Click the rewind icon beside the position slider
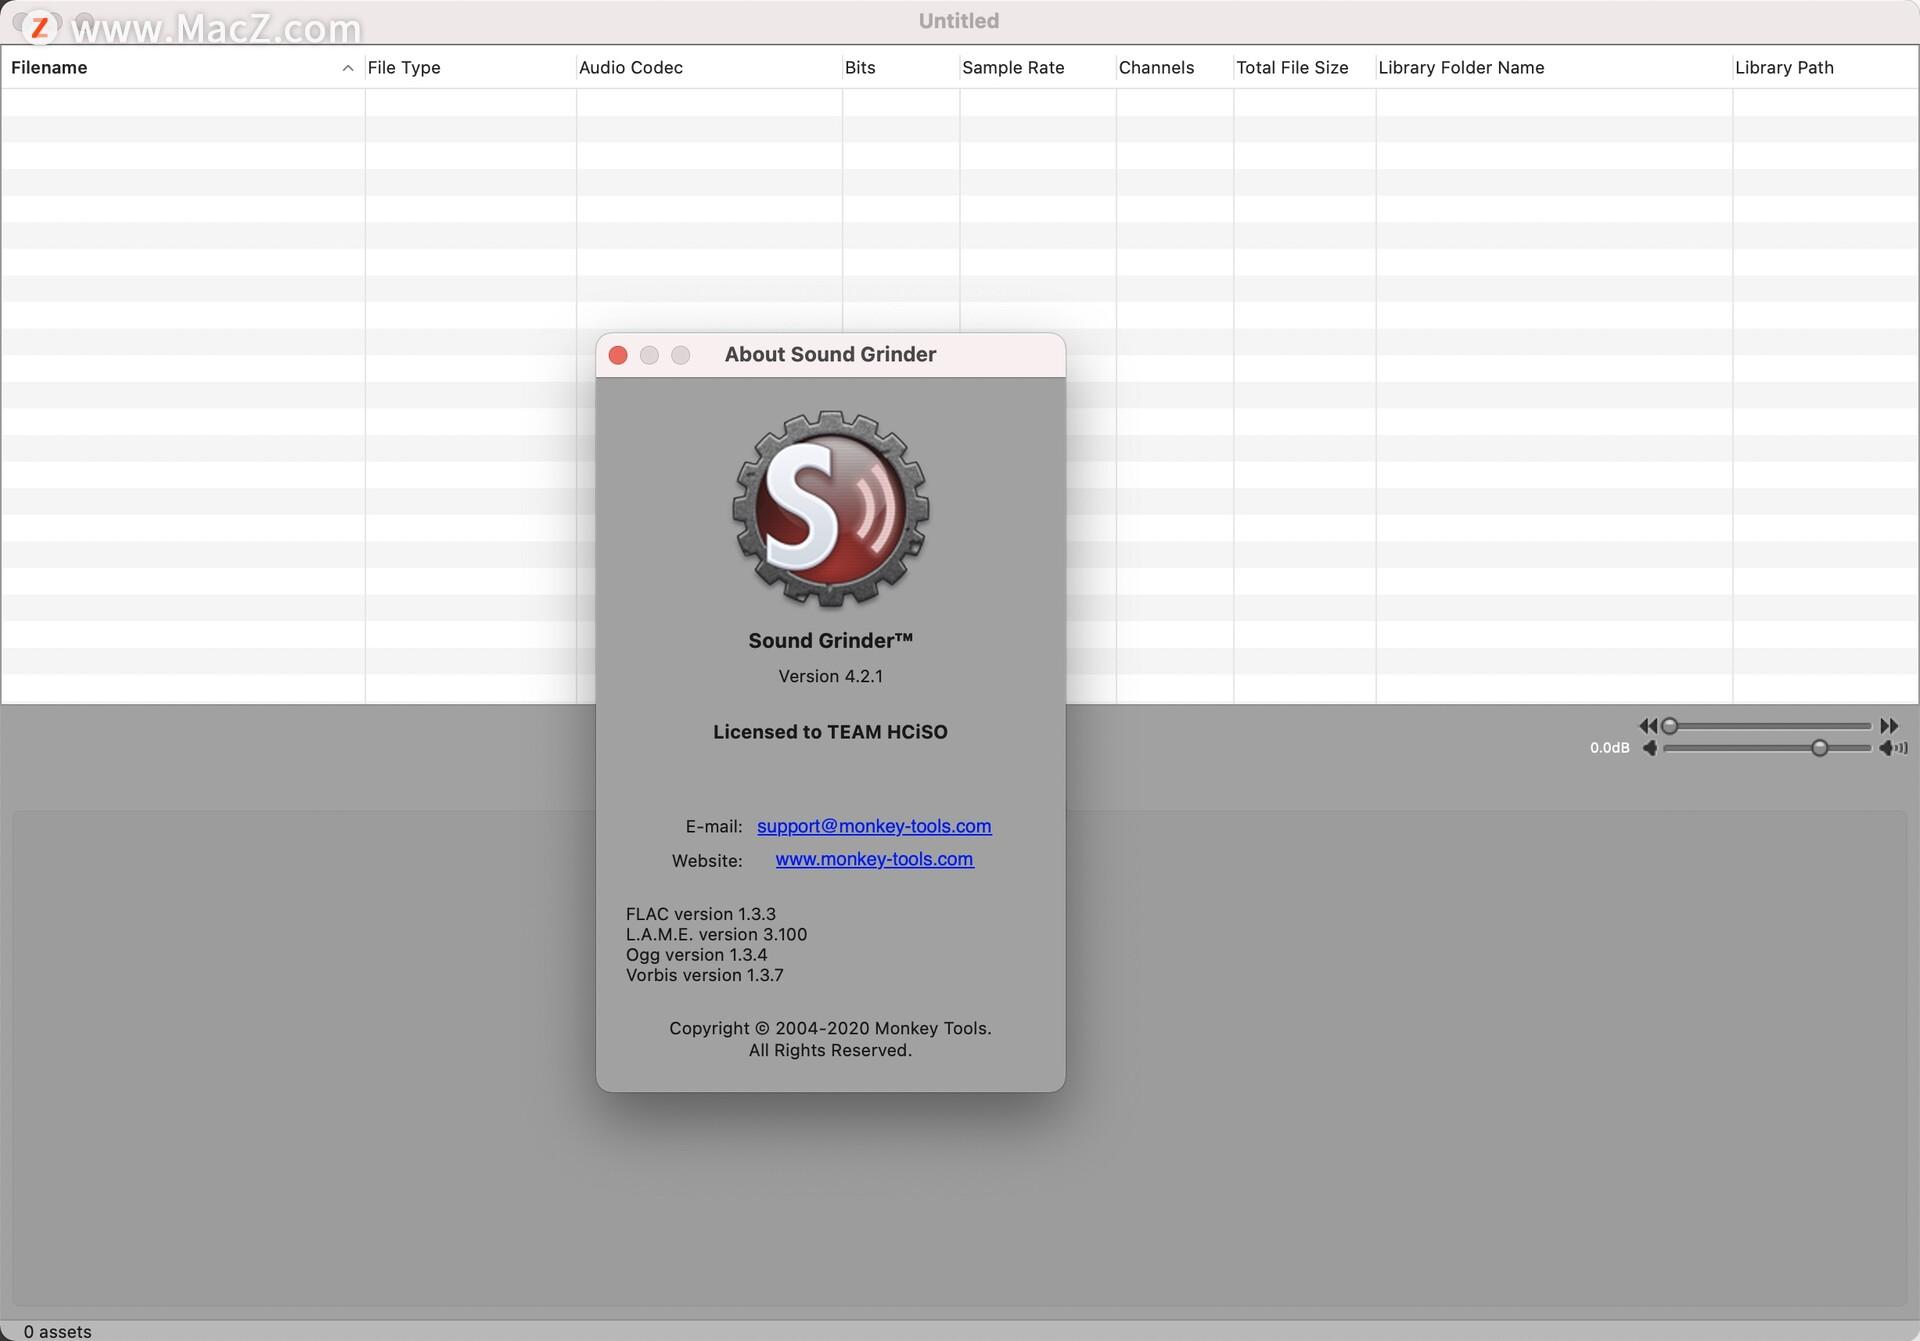The width and height of the screenshot is (1920, 1341). click(1647, 726)
